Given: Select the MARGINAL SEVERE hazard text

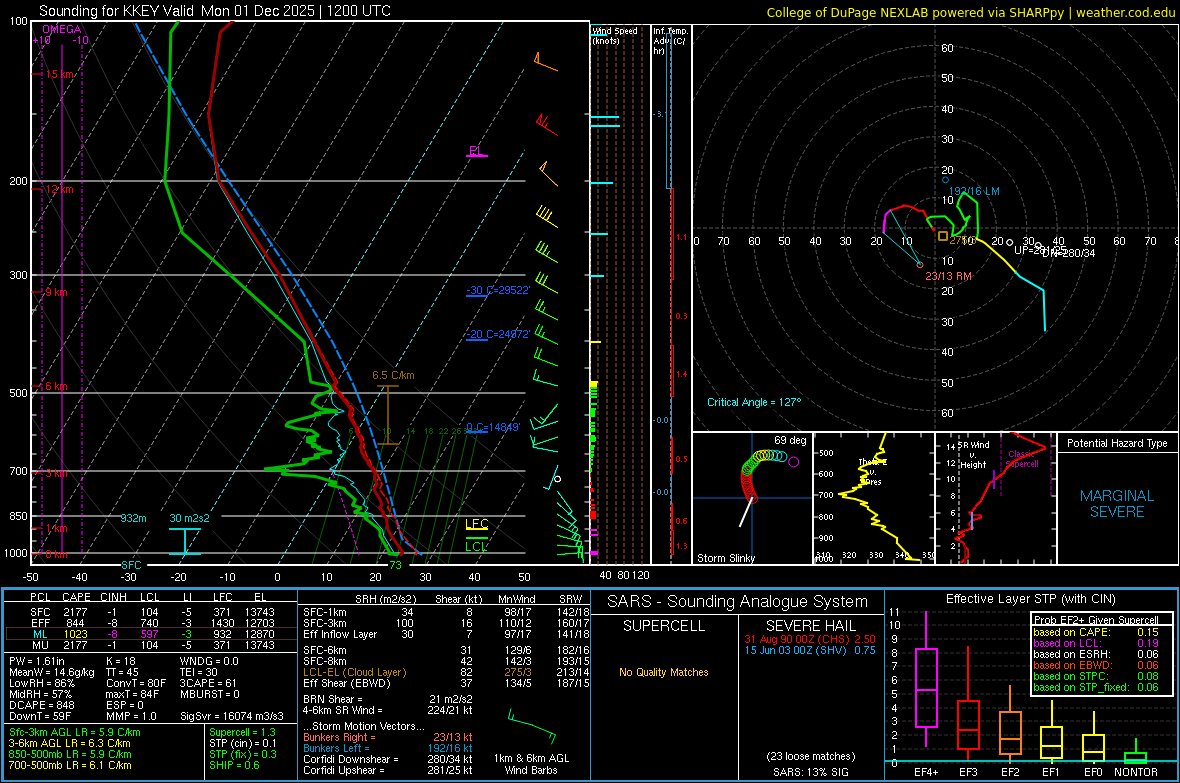Looking at the screenshot, I should click(x=1117, y=504).
